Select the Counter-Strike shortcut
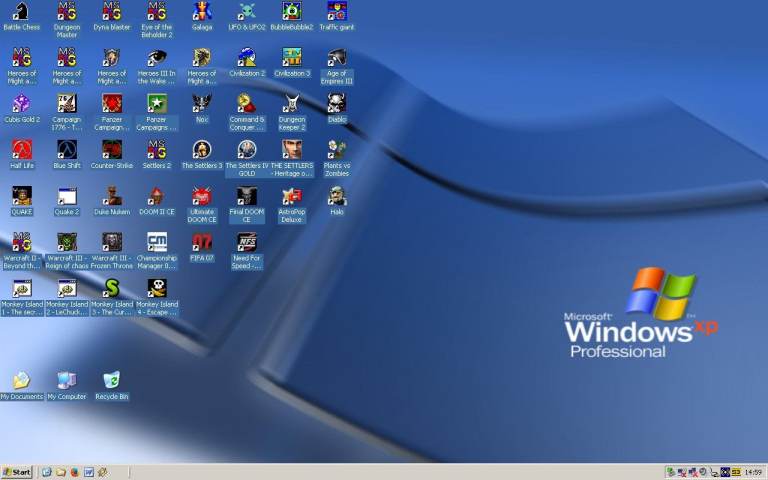The image size is (768, 480). 112,150
